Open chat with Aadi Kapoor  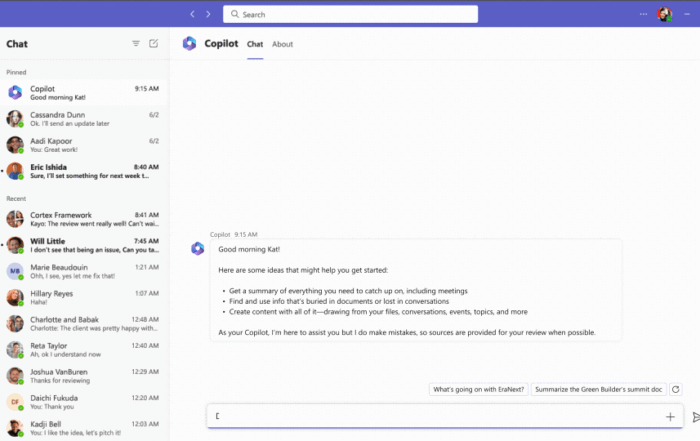point(83,145)
